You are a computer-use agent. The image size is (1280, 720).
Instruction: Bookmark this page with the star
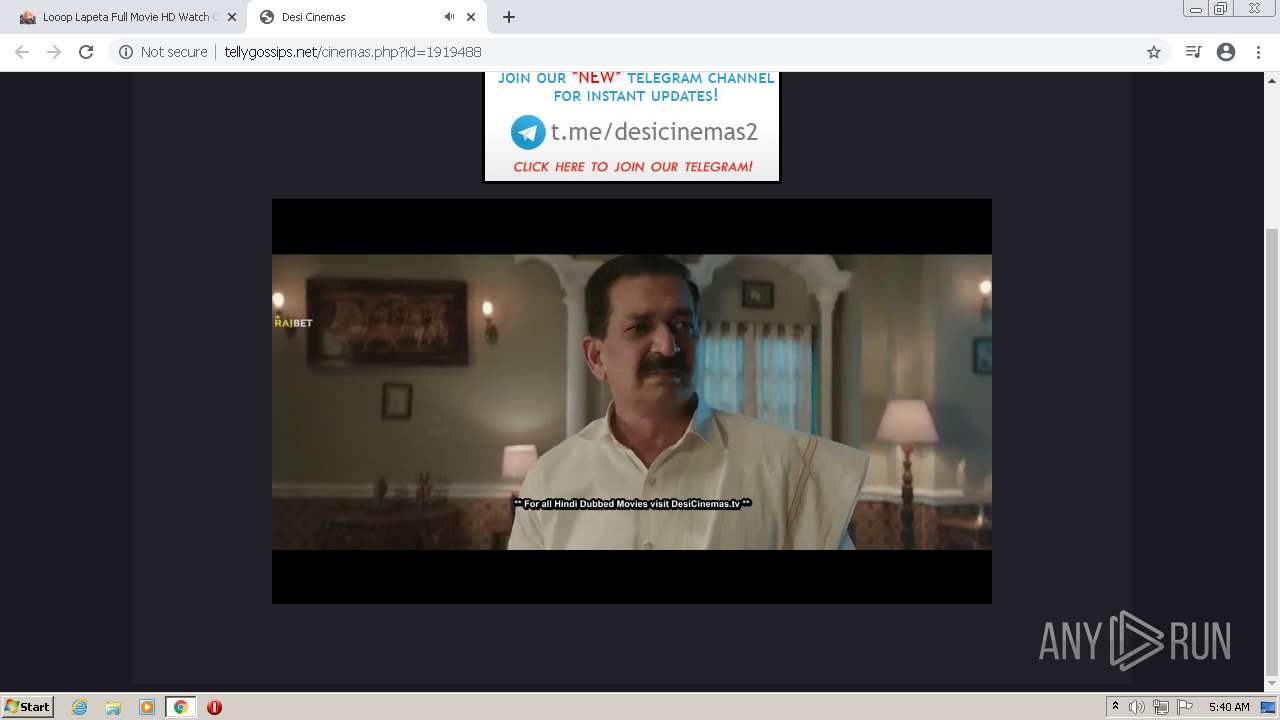(1154, 52)
